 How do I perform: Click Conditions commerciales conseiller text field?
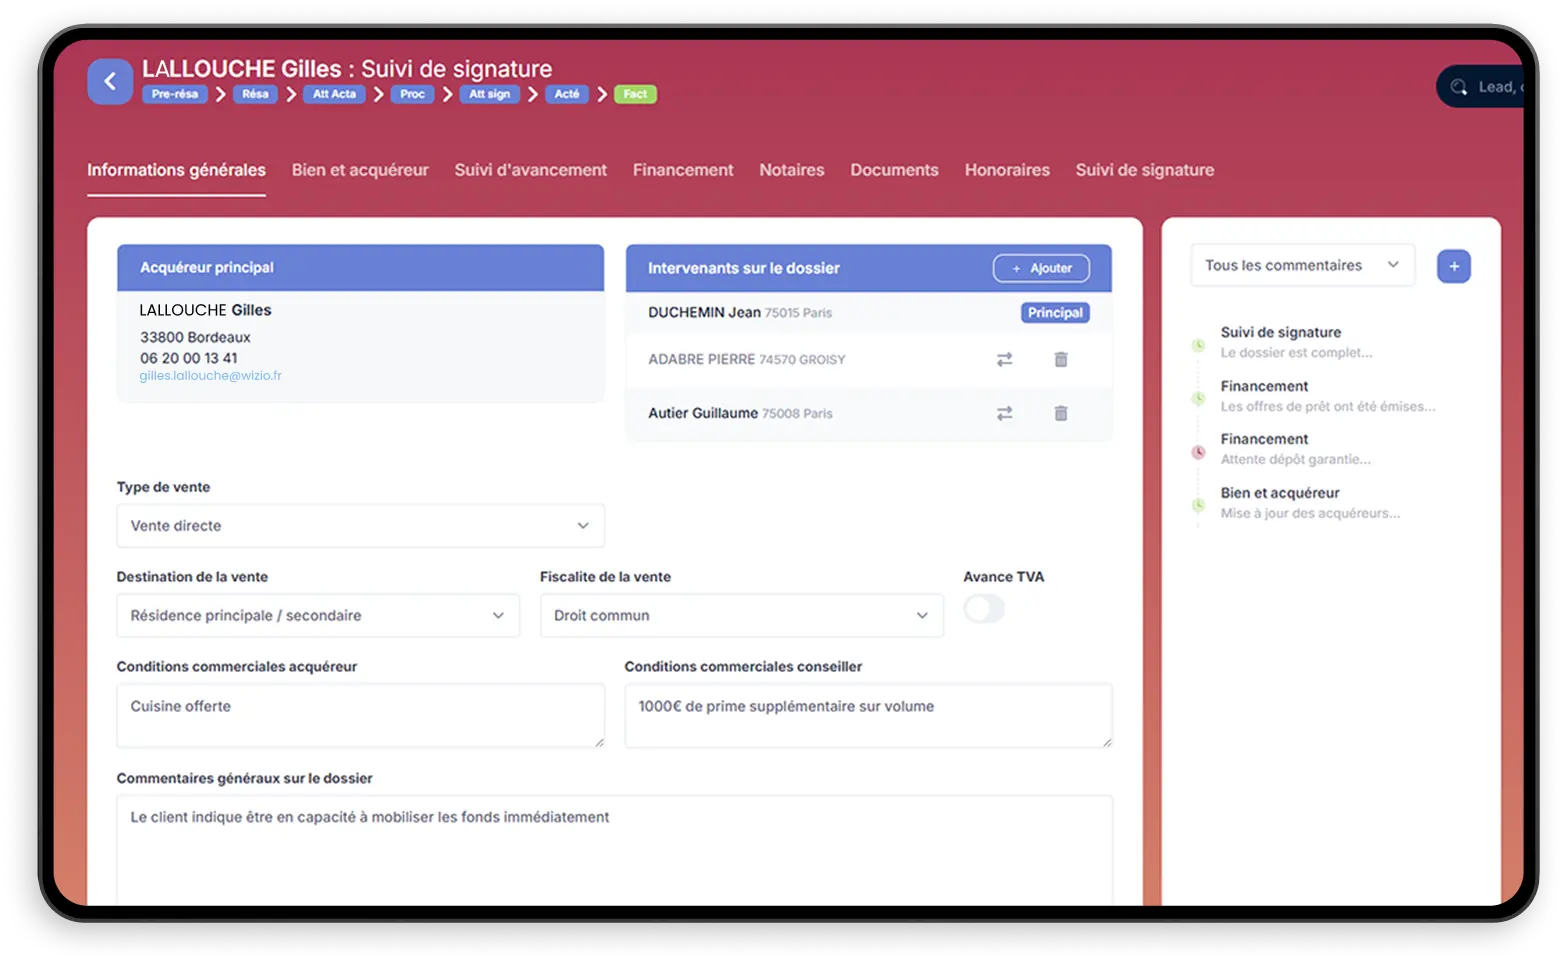coord(868,715)
